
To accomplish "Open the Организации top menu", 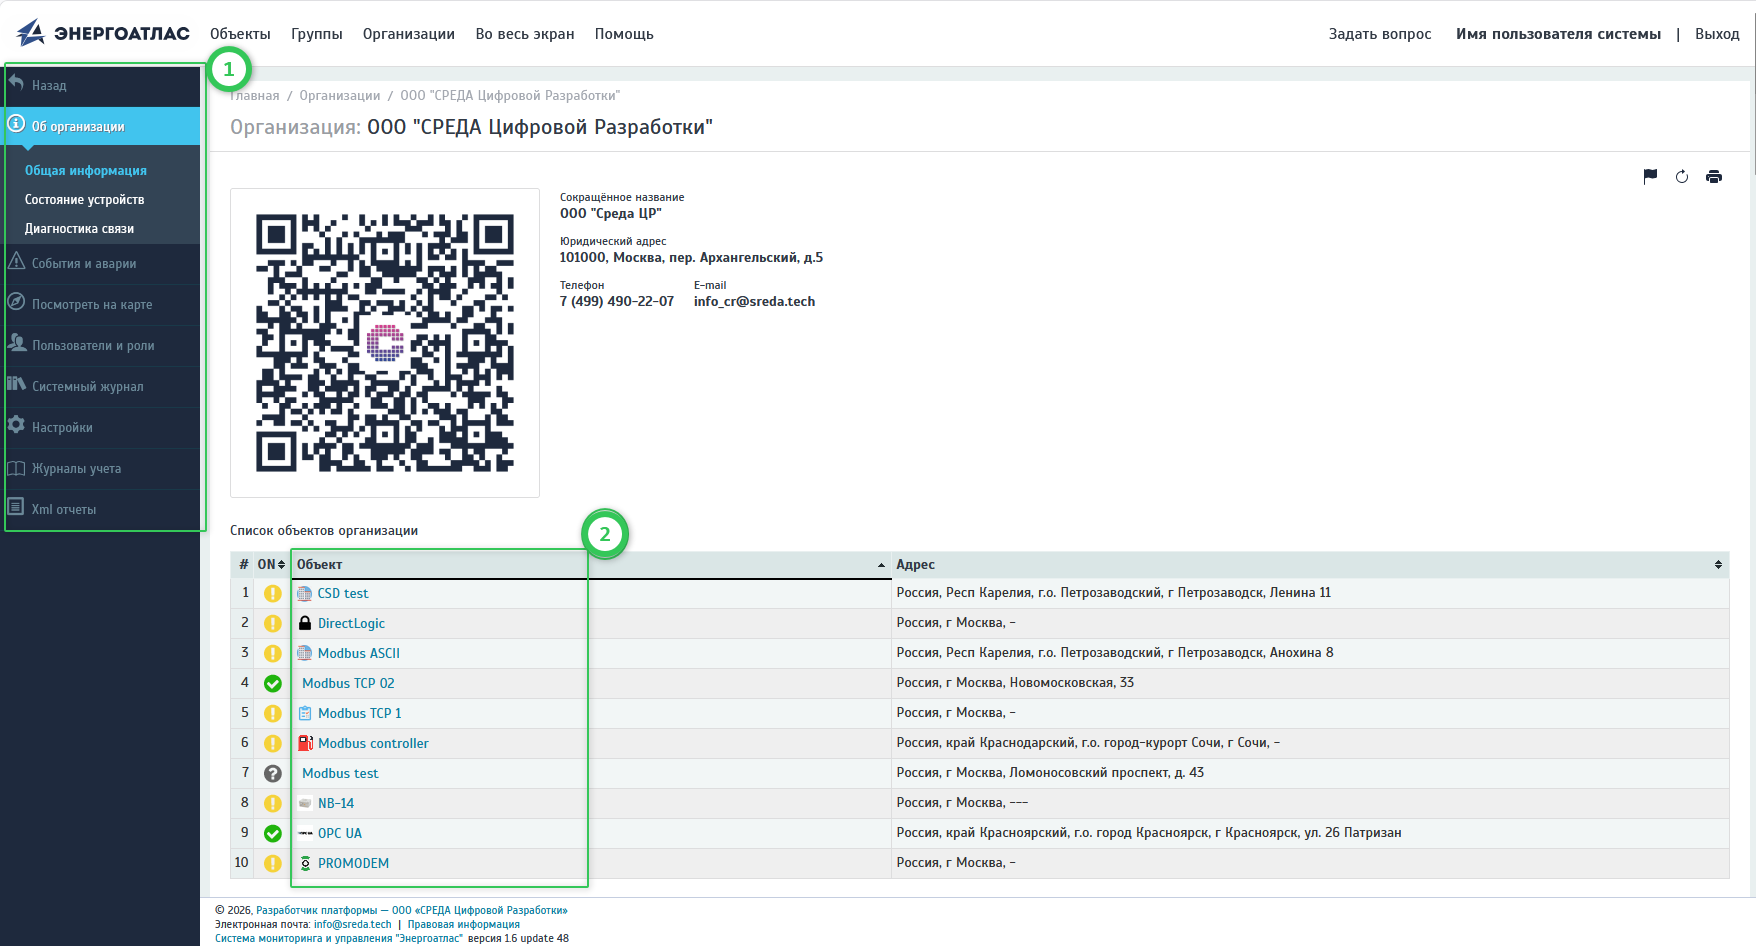I will pyautogui.click(x=409, y=34).
